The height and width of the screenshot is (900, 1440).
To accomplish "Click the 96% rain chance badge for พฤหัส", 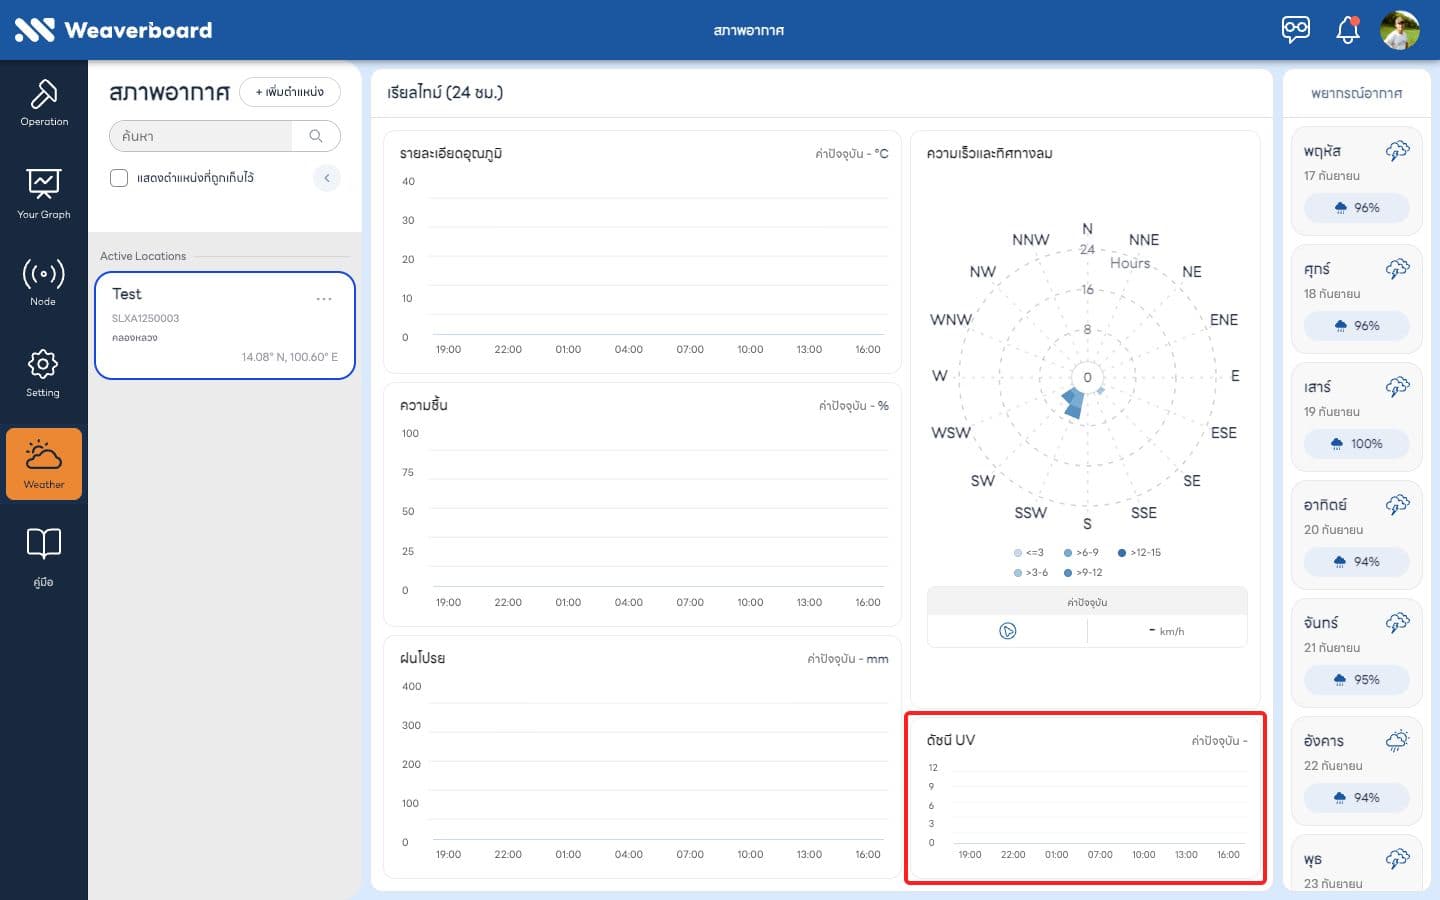I will tap(1357, 208).
